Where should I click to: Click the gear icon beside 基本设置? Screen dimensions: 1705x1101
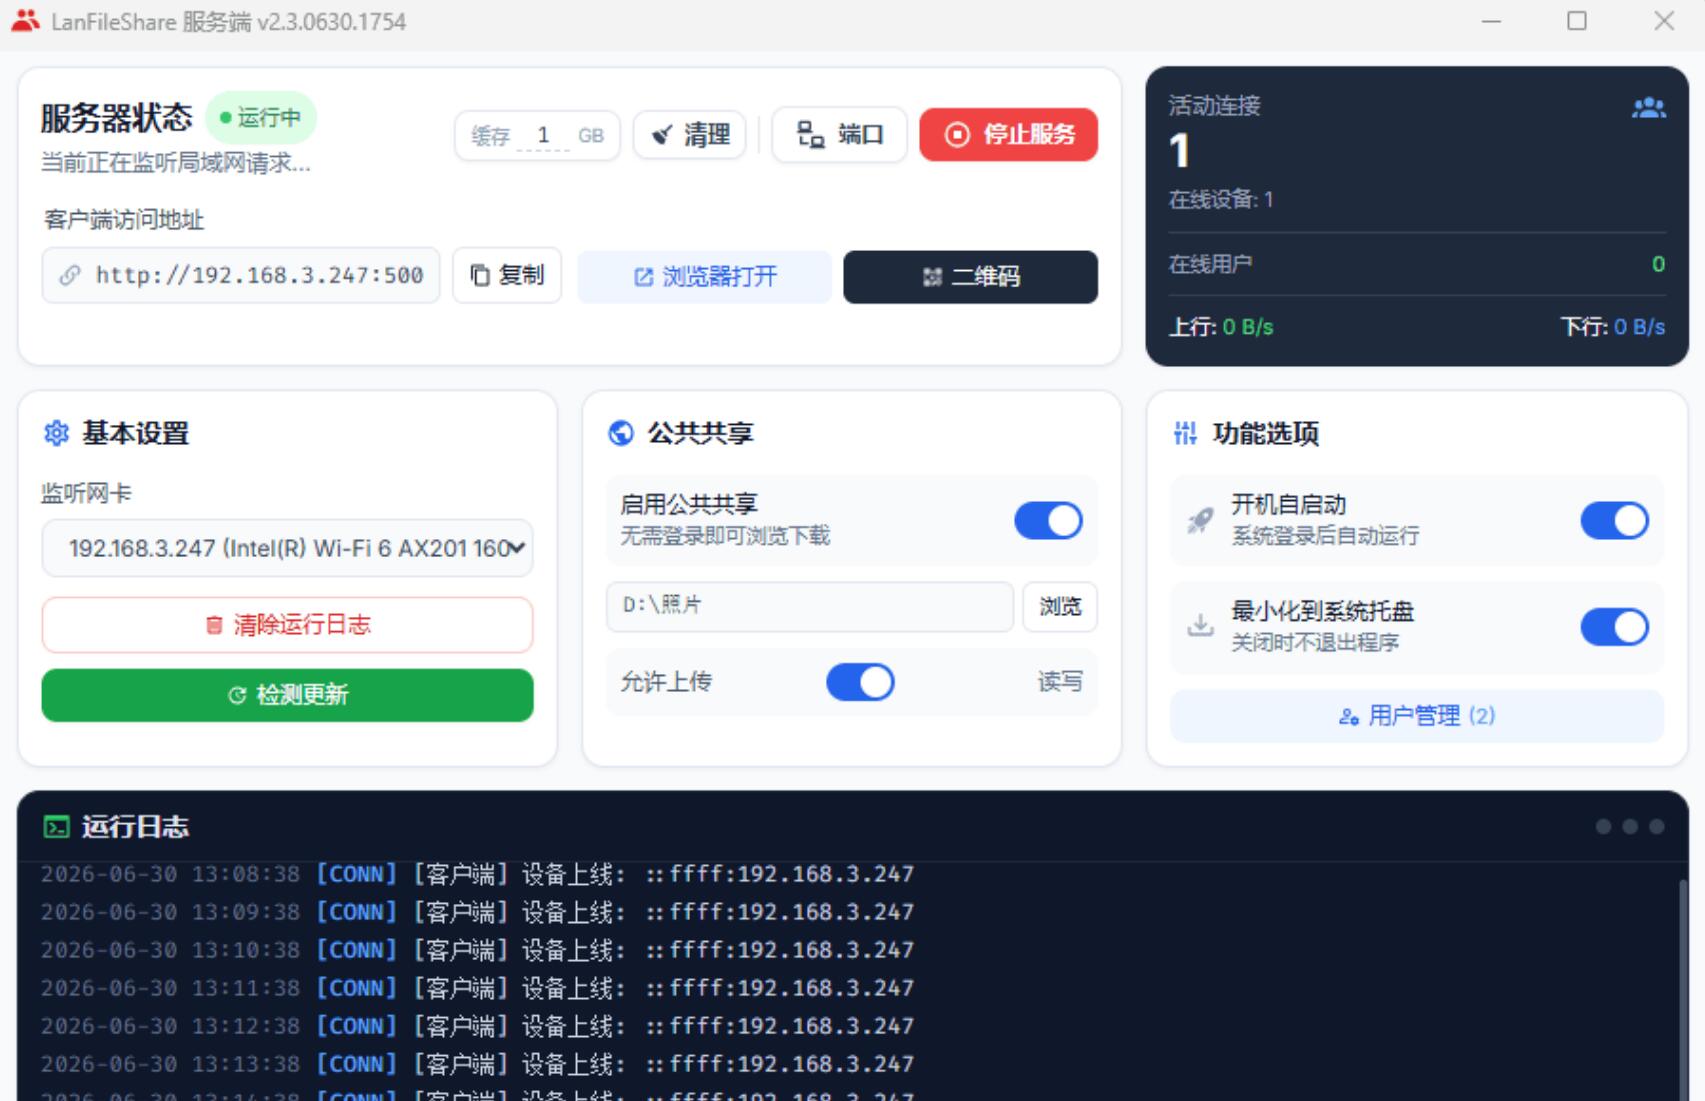click(57, 433)
